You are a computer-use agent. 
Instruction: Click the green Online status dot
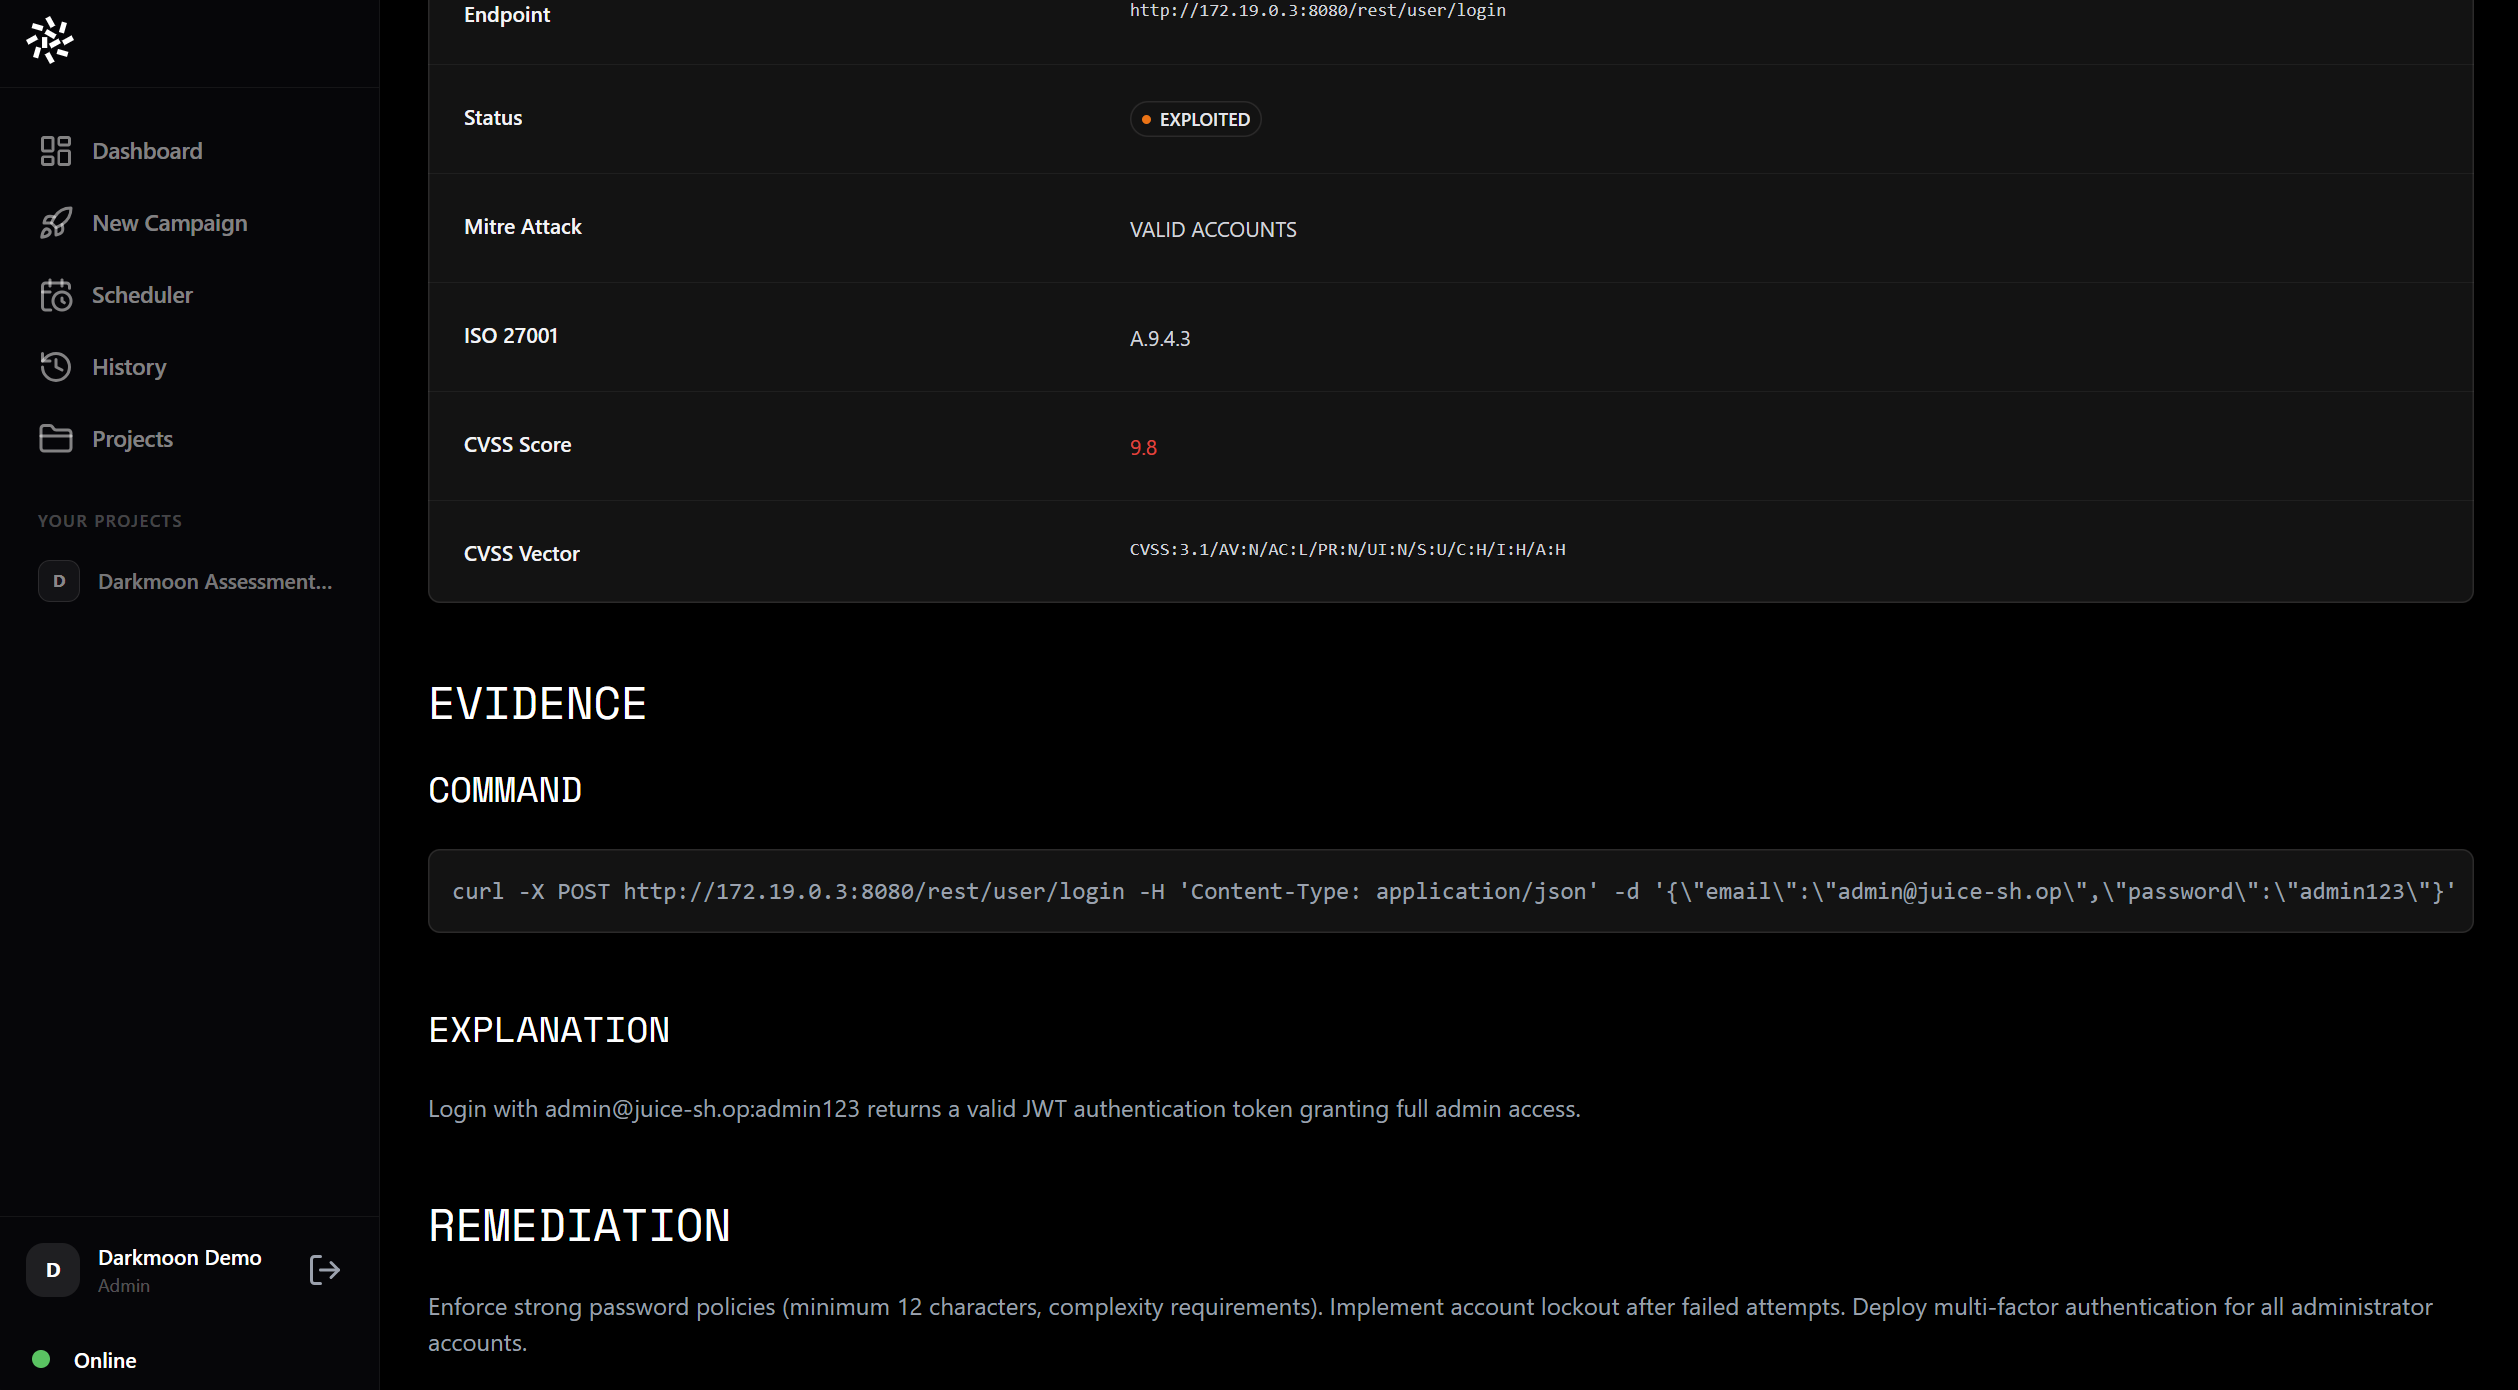[41, 1359]
